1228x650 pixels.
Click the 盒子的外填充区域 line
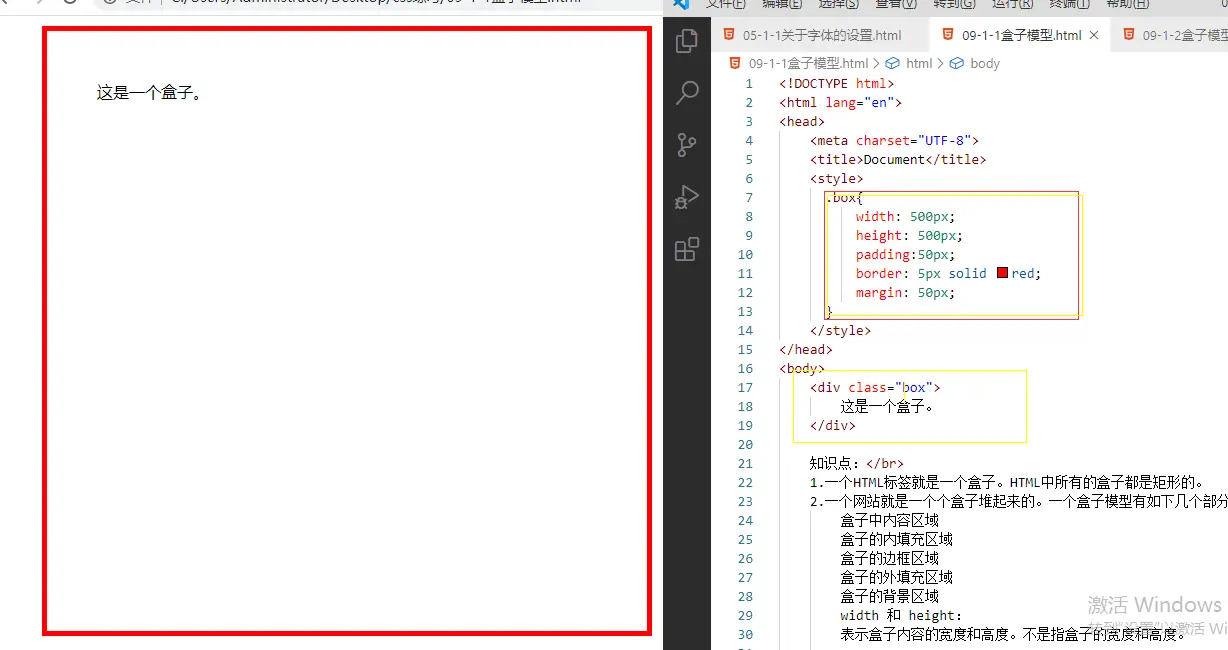(x=897, y=577)
